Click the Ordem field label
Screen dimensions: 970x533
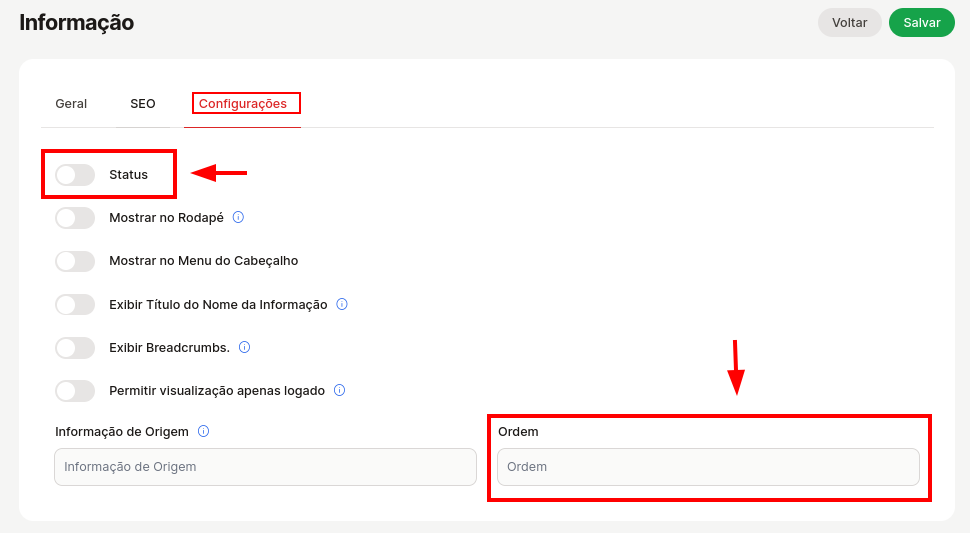tap(518, 432)
